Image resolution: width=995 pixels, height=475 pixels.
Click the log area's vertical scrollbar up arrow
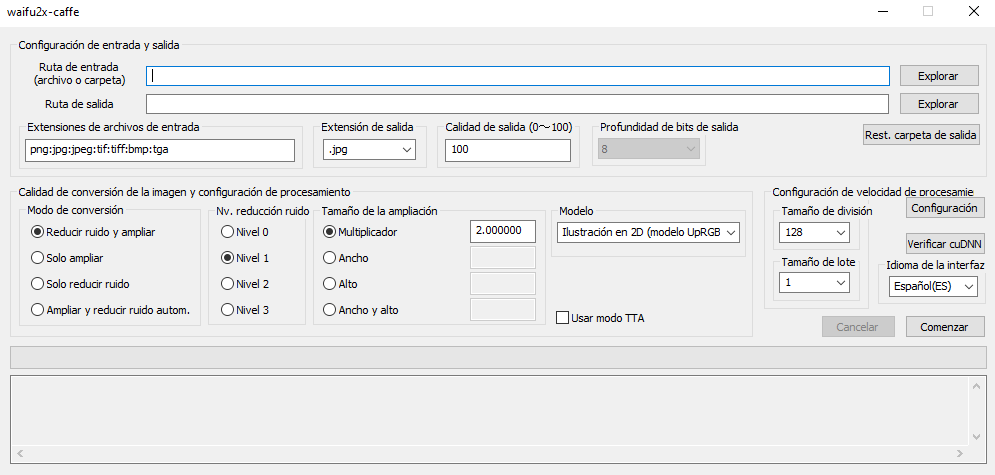tap(979, 386)
